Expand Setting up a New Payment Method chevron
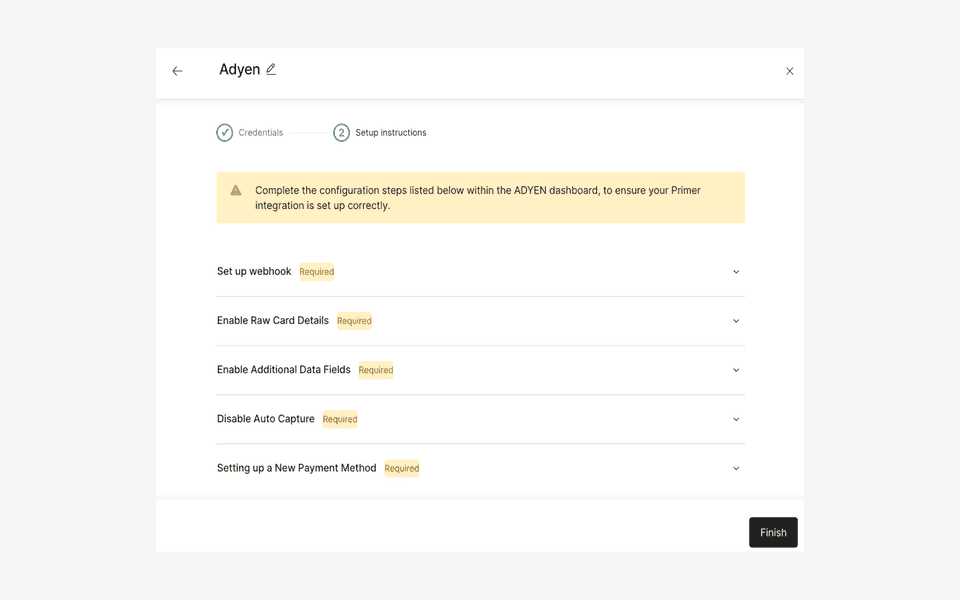The image size is (960, 600). coord(736,468)
